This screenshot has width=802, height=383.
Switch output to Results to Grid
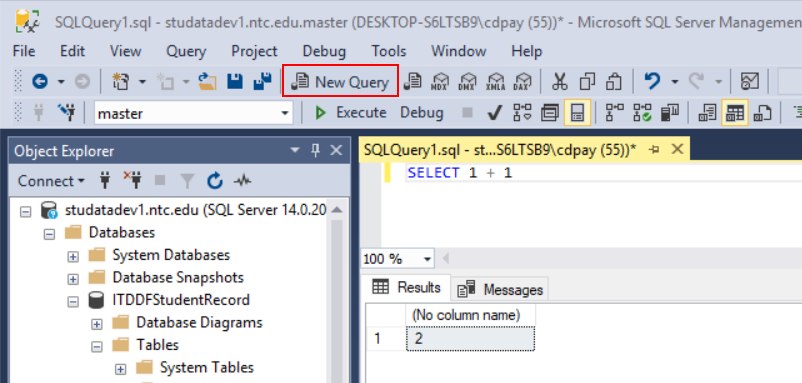[735, 113]
